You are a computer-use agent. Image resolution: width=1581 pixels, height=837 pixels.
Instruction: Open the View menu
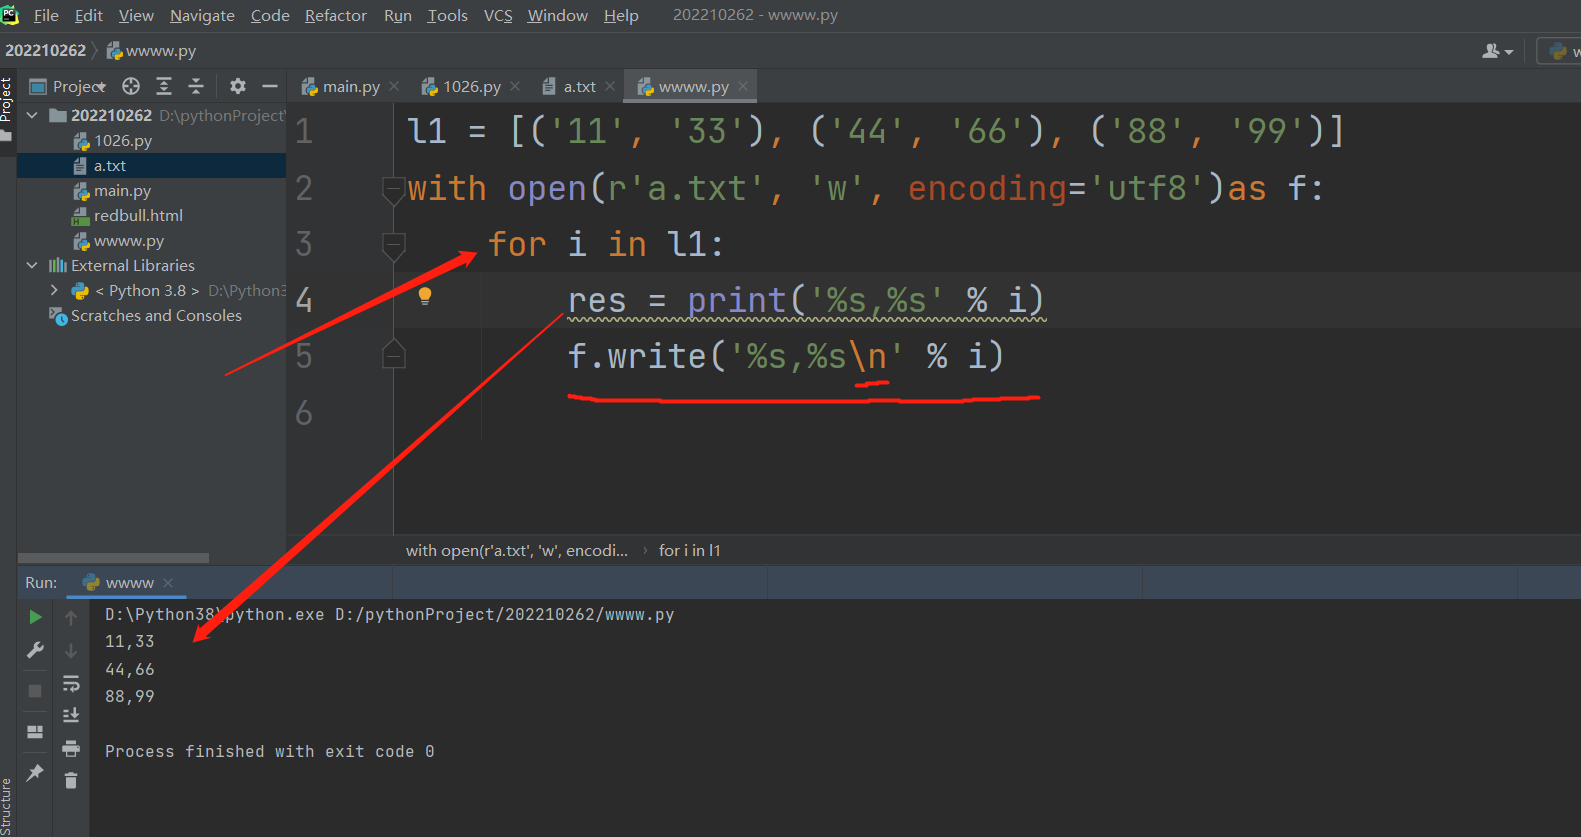coord(136,15)
